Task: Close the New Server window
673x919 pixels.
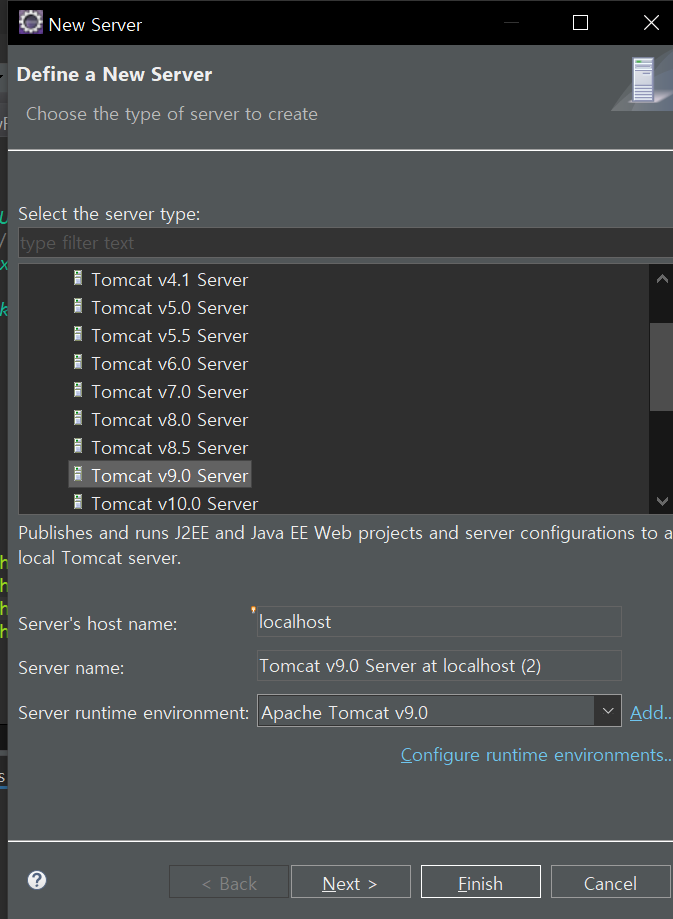Action: pos(651,22)
